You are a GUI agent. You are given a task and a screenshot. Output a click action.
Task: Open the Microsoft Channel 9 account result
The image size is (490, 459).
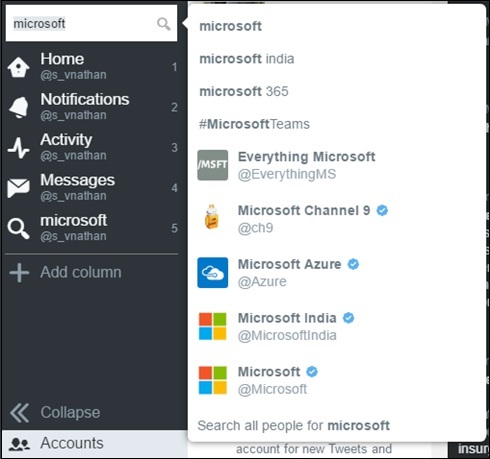click(336, 219)
